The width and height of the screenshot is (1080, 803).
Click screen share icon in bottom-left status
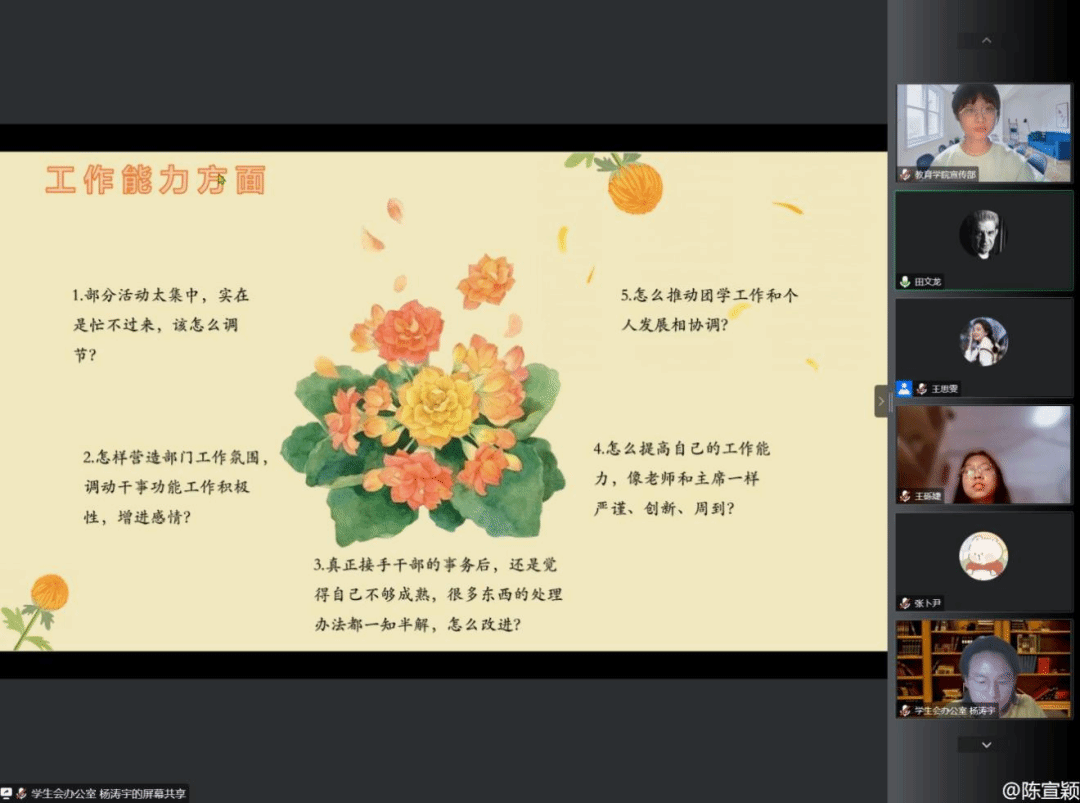[6, 793]
